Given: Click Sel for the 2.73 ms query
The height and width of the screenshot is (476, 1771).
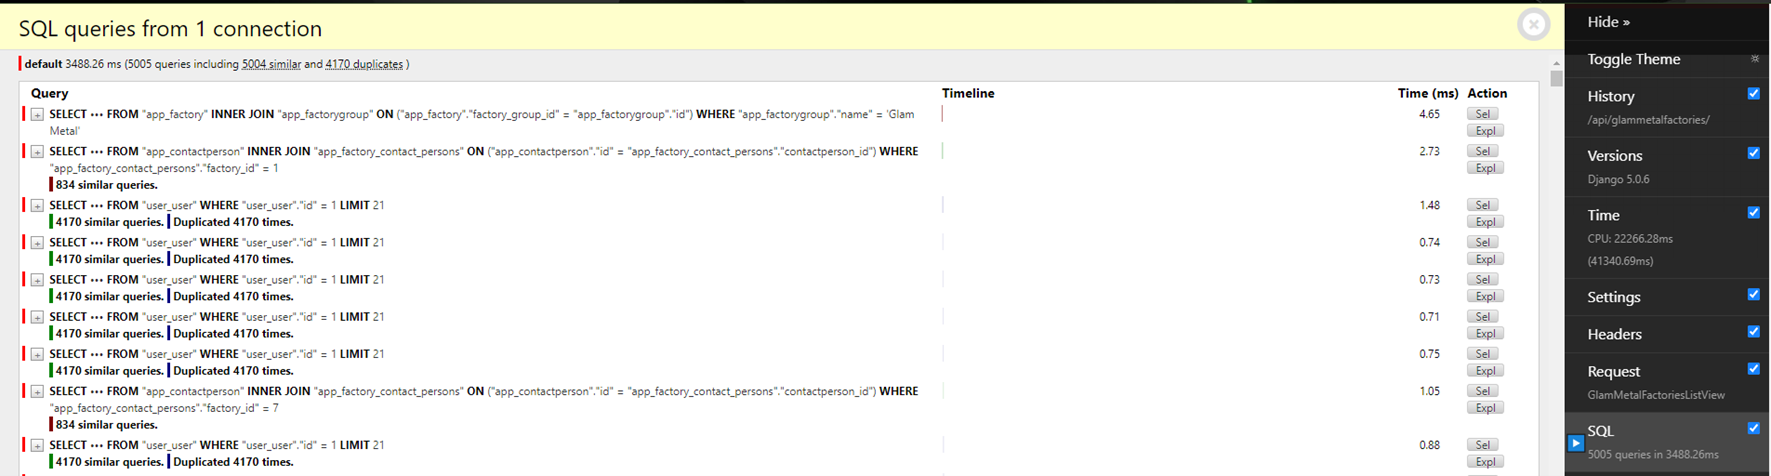Looking at the screenshot, I should [x=1483, y=151].
